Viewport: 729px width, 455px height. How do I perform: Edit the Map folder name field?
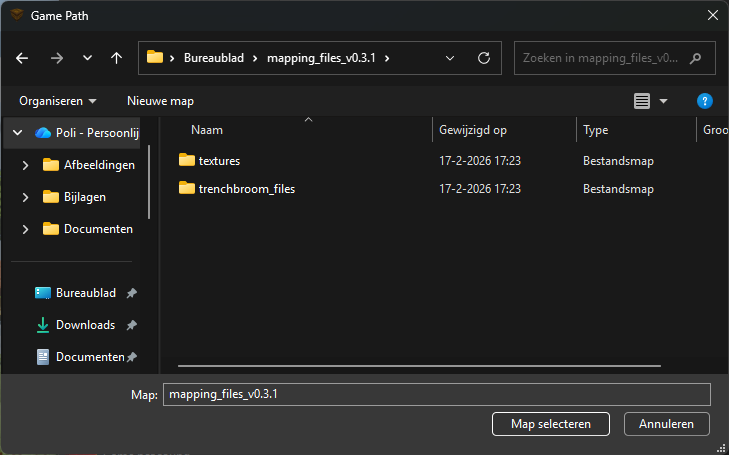pos(437,395)
